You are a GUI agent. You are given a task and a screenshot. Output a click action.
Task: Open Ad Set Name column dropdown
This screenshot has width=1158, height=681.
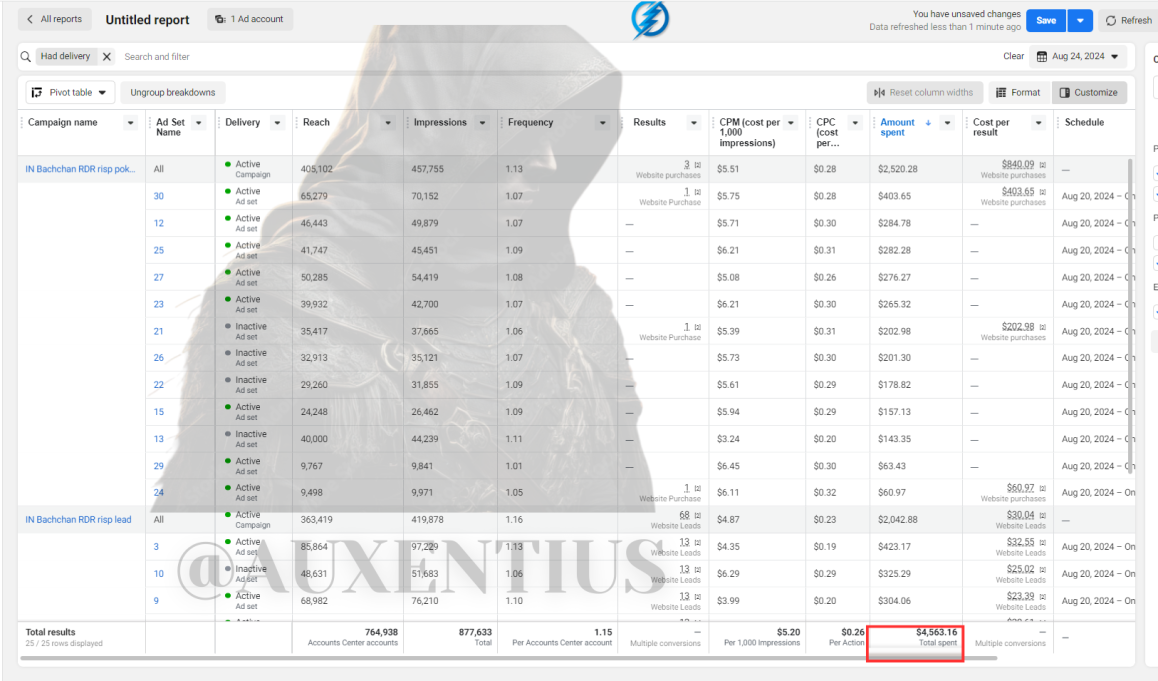point(199,123)
